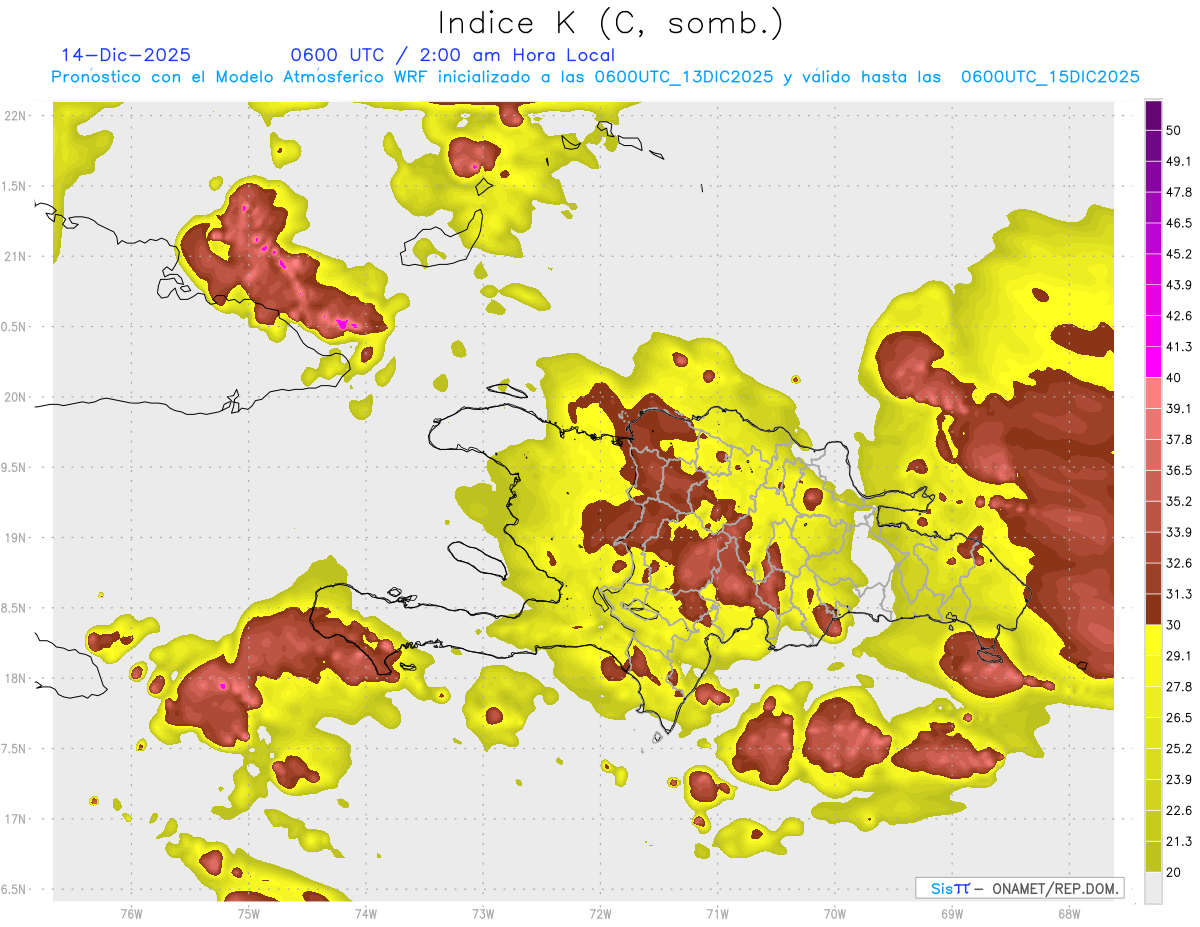This screenshot has height=927, width=1200.
Task: Click the '76W' longitude label
Action: [x=131, y=913]
